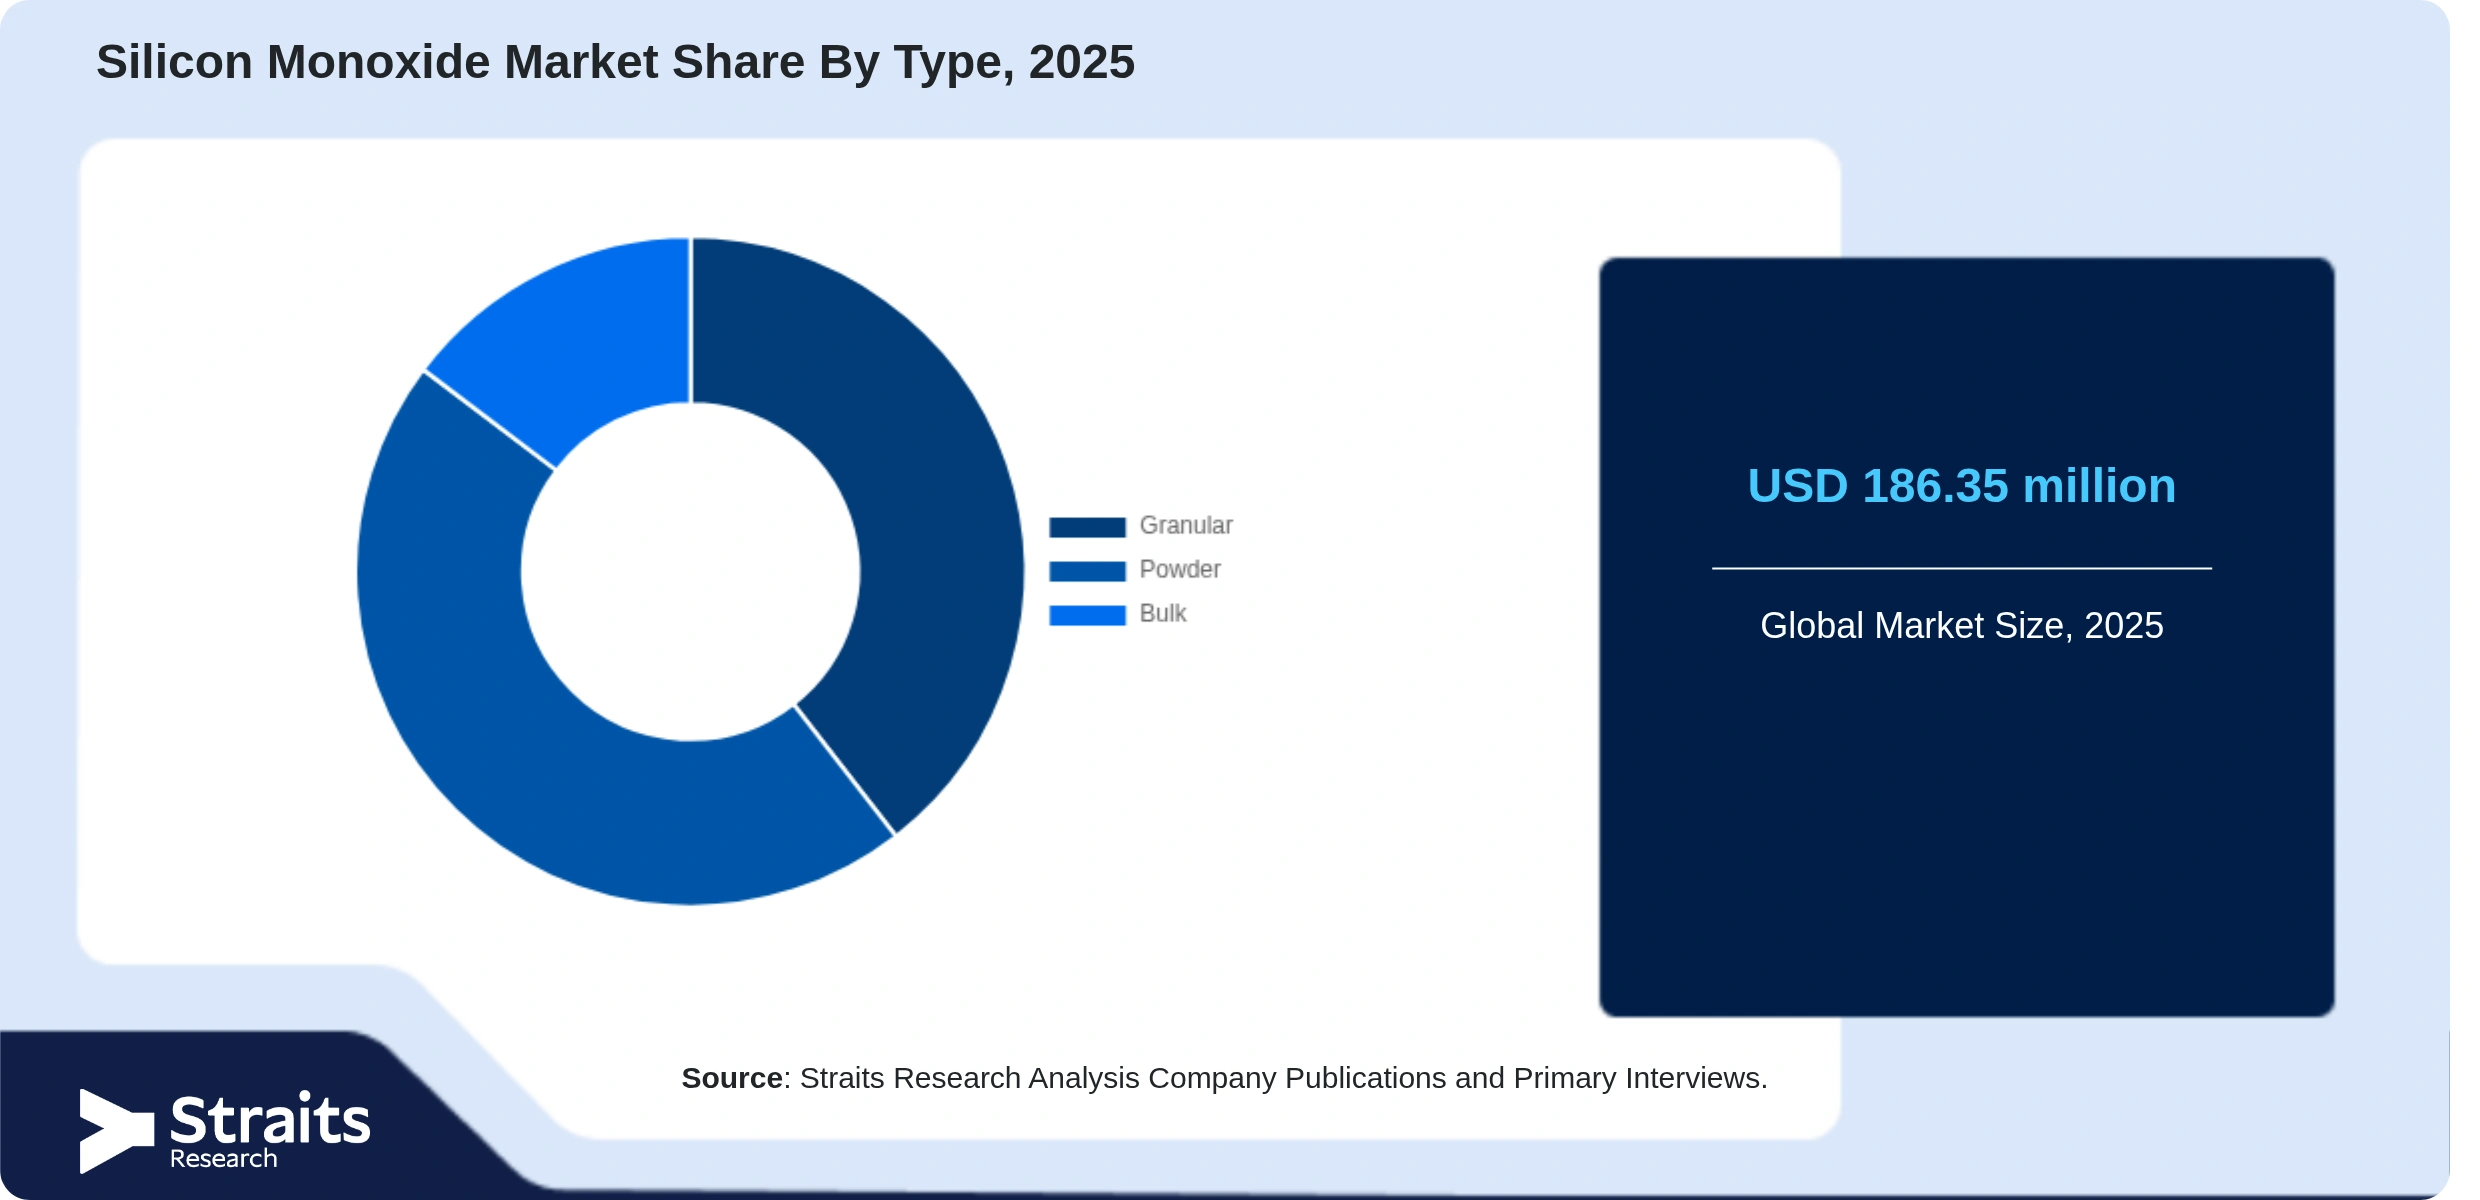
Task: Click the Straits Research wordmark
Action: (x=270, y=1131)
